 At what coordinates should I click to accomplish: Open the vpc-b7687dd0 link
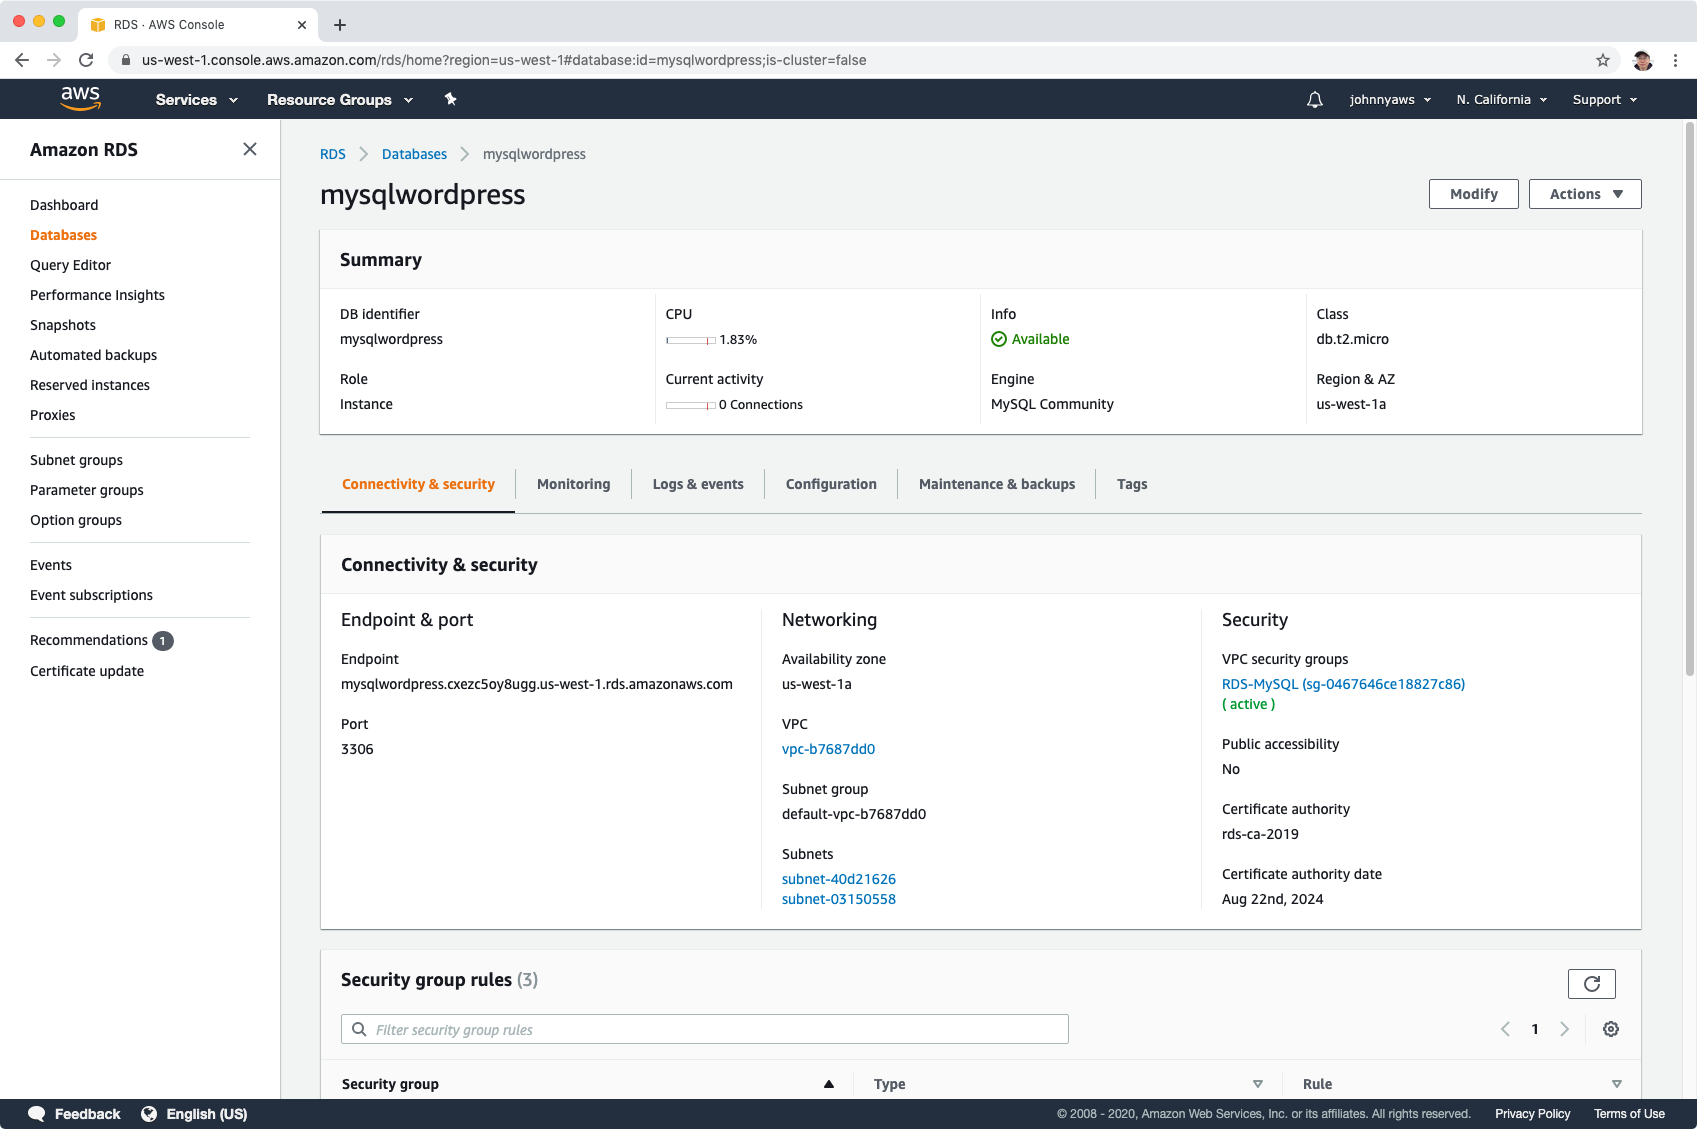coord(828,749)
